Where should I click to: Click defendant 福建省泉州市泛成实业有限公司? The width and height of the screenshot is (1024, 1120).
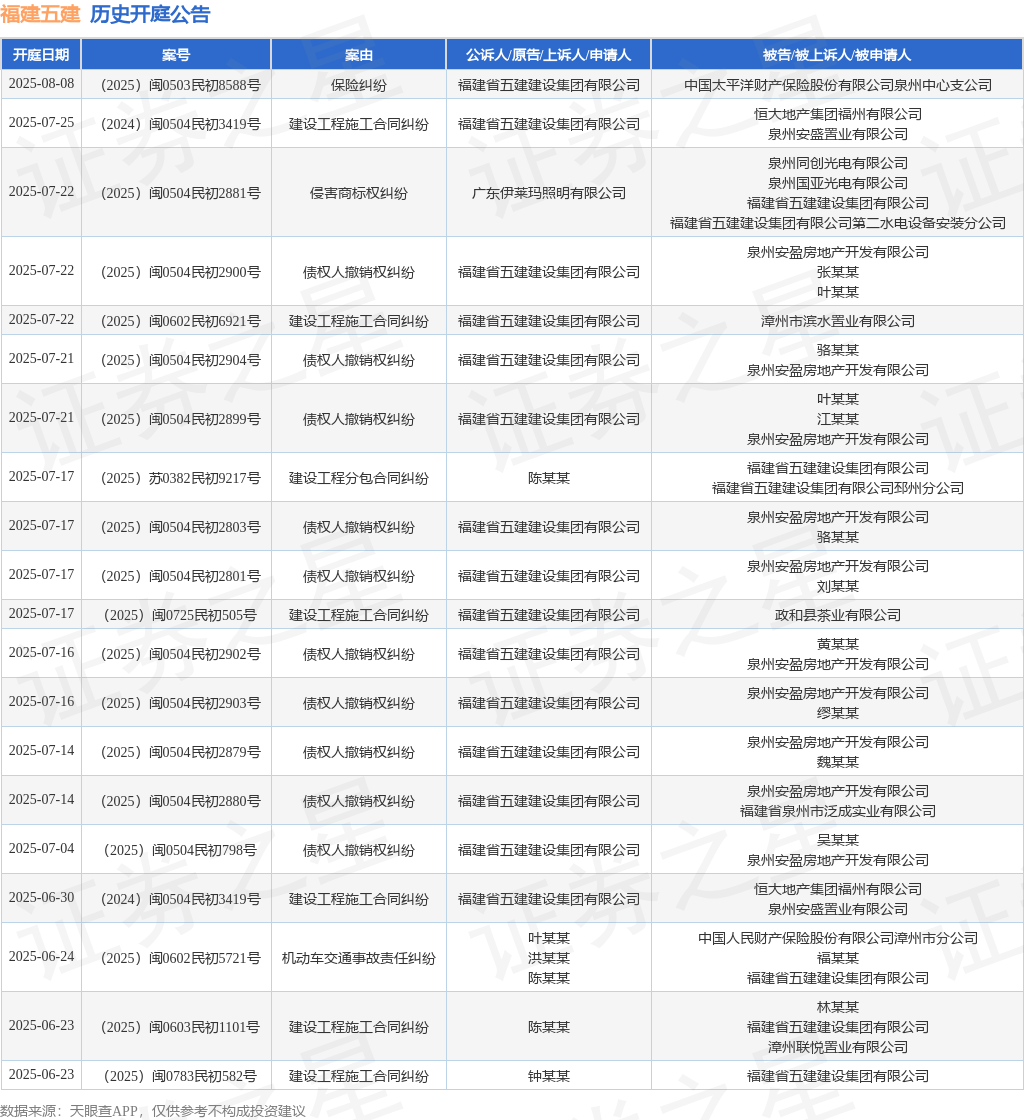pos(838,811)
